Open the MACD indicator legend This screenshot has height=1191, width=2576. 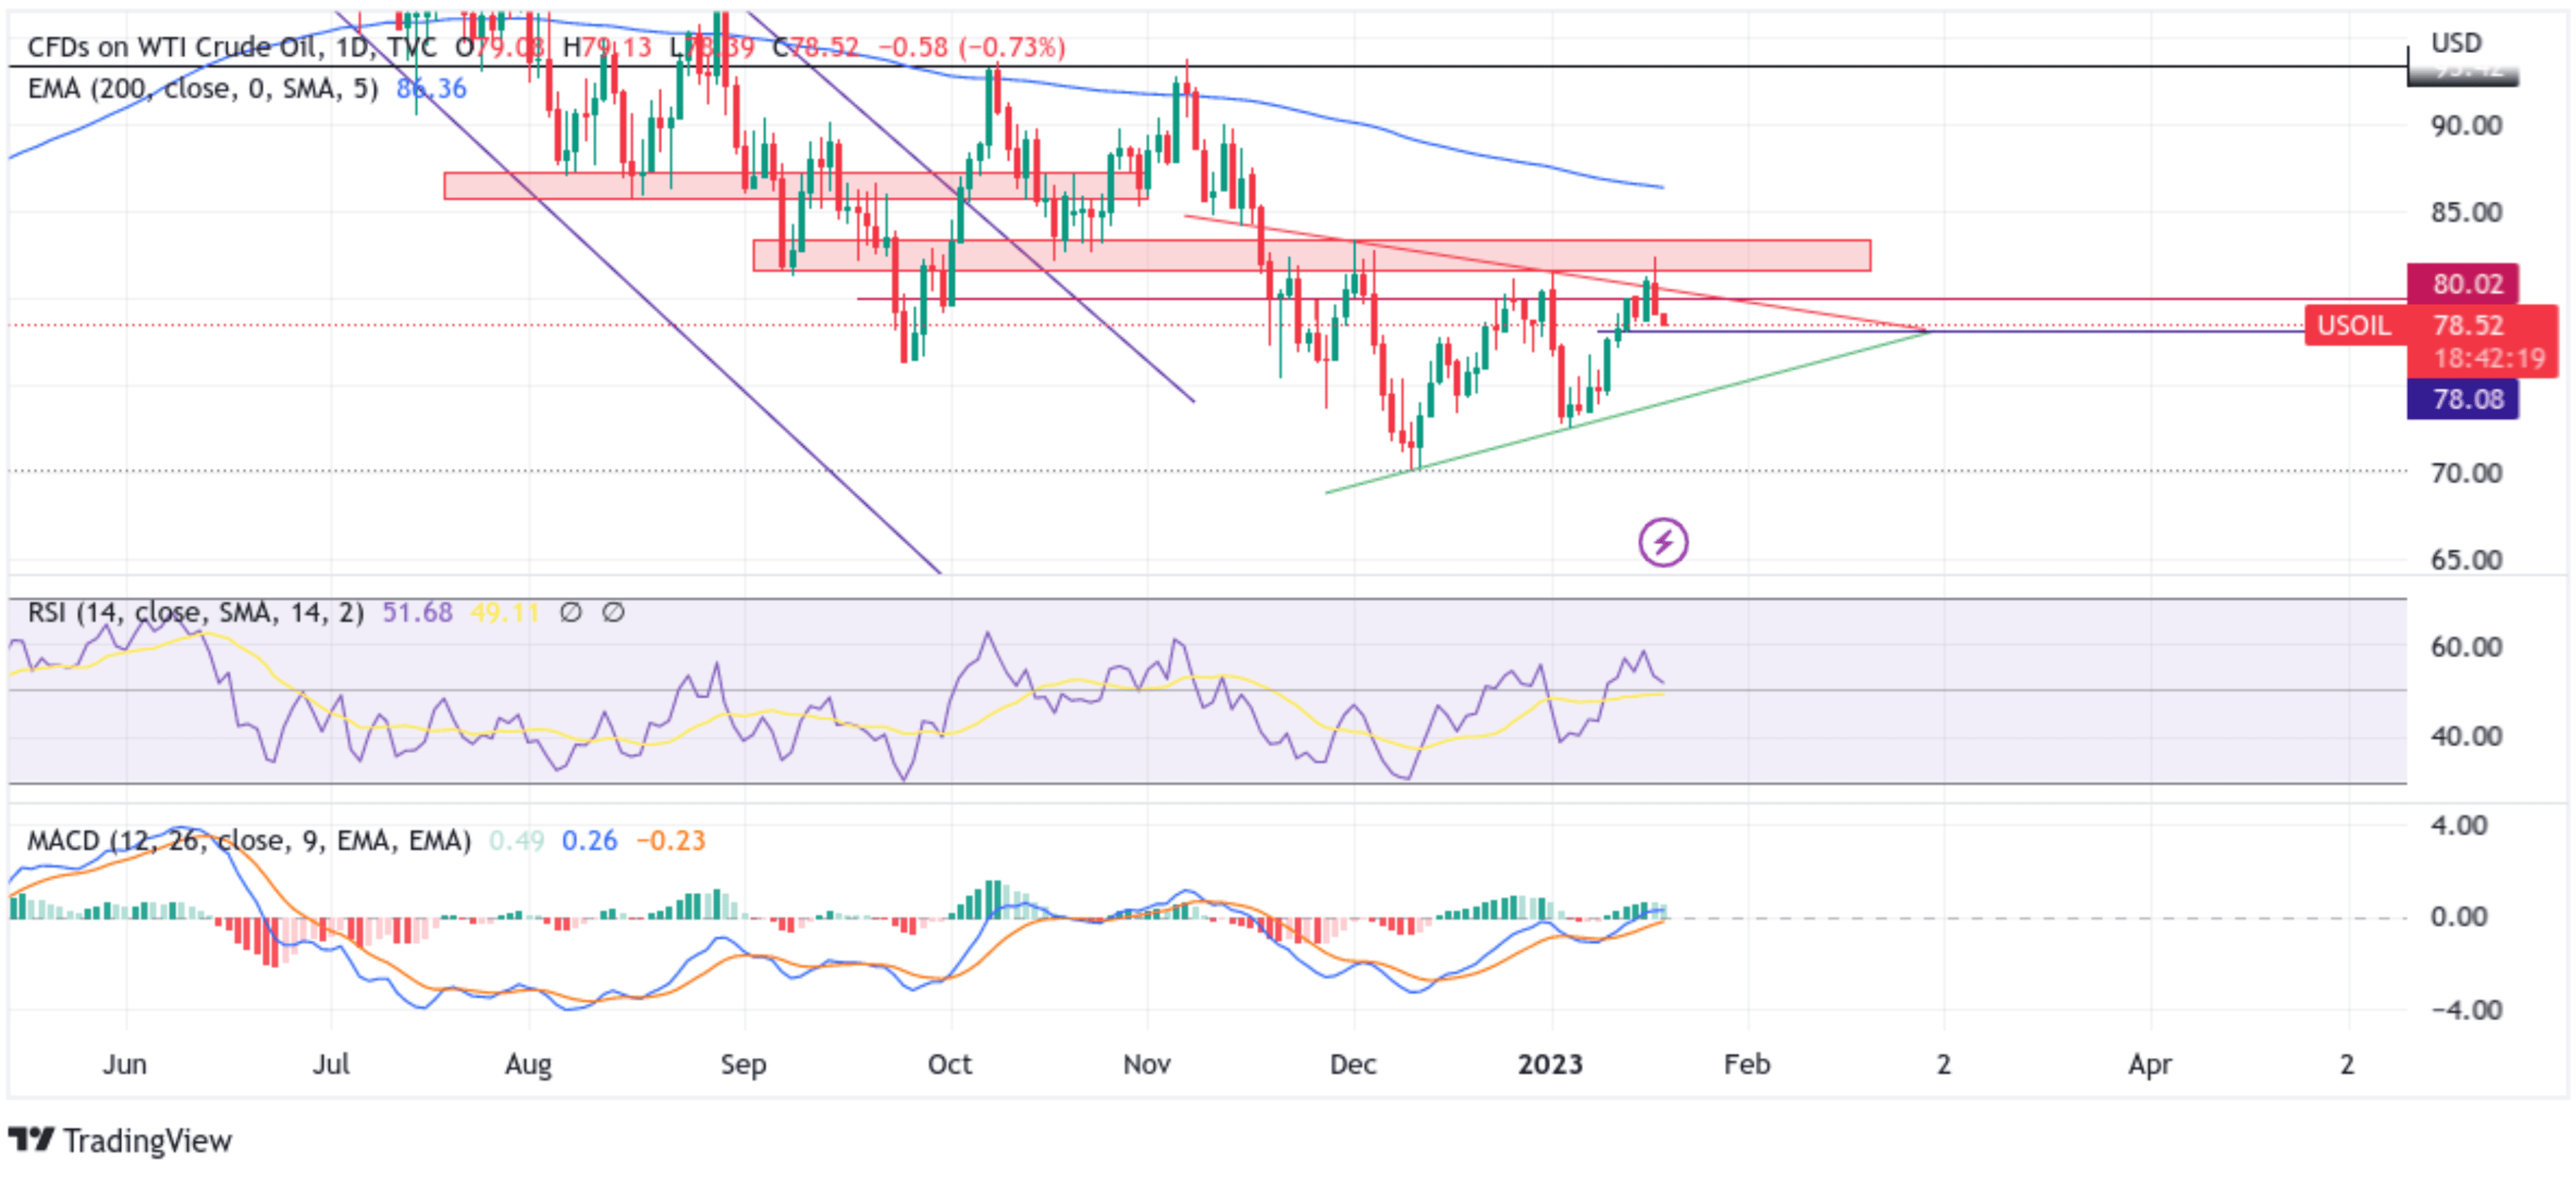[x=249, y=840]
